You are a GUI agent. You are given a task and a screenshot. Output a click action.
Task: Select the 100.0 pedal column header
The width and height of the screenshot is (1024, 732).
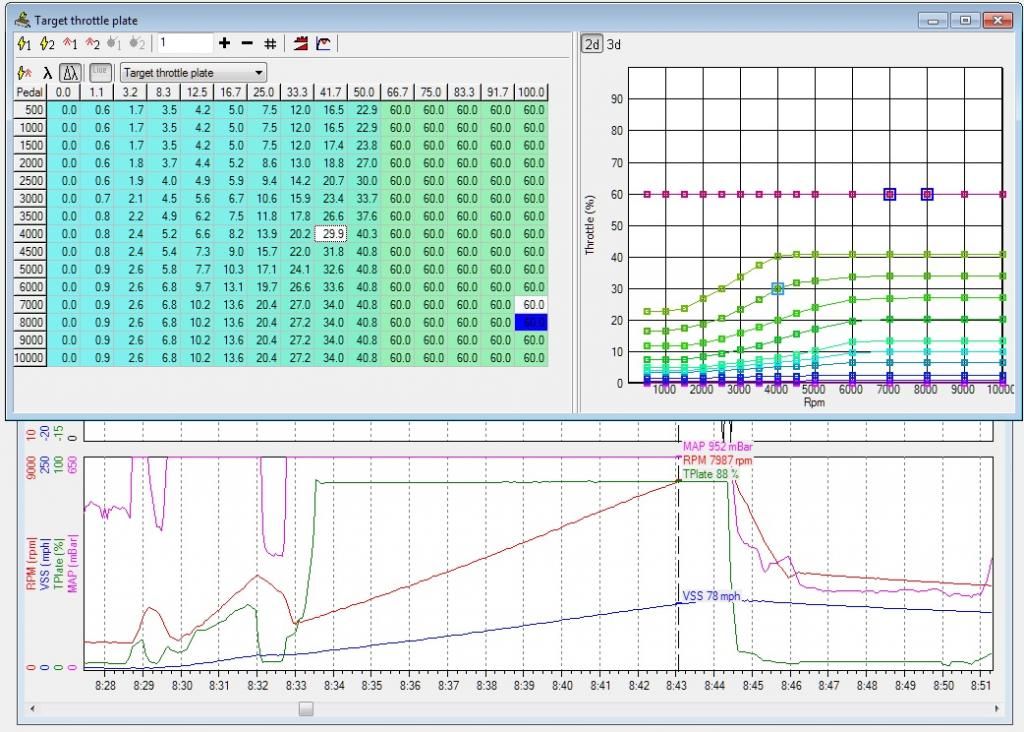click(533, 92)
